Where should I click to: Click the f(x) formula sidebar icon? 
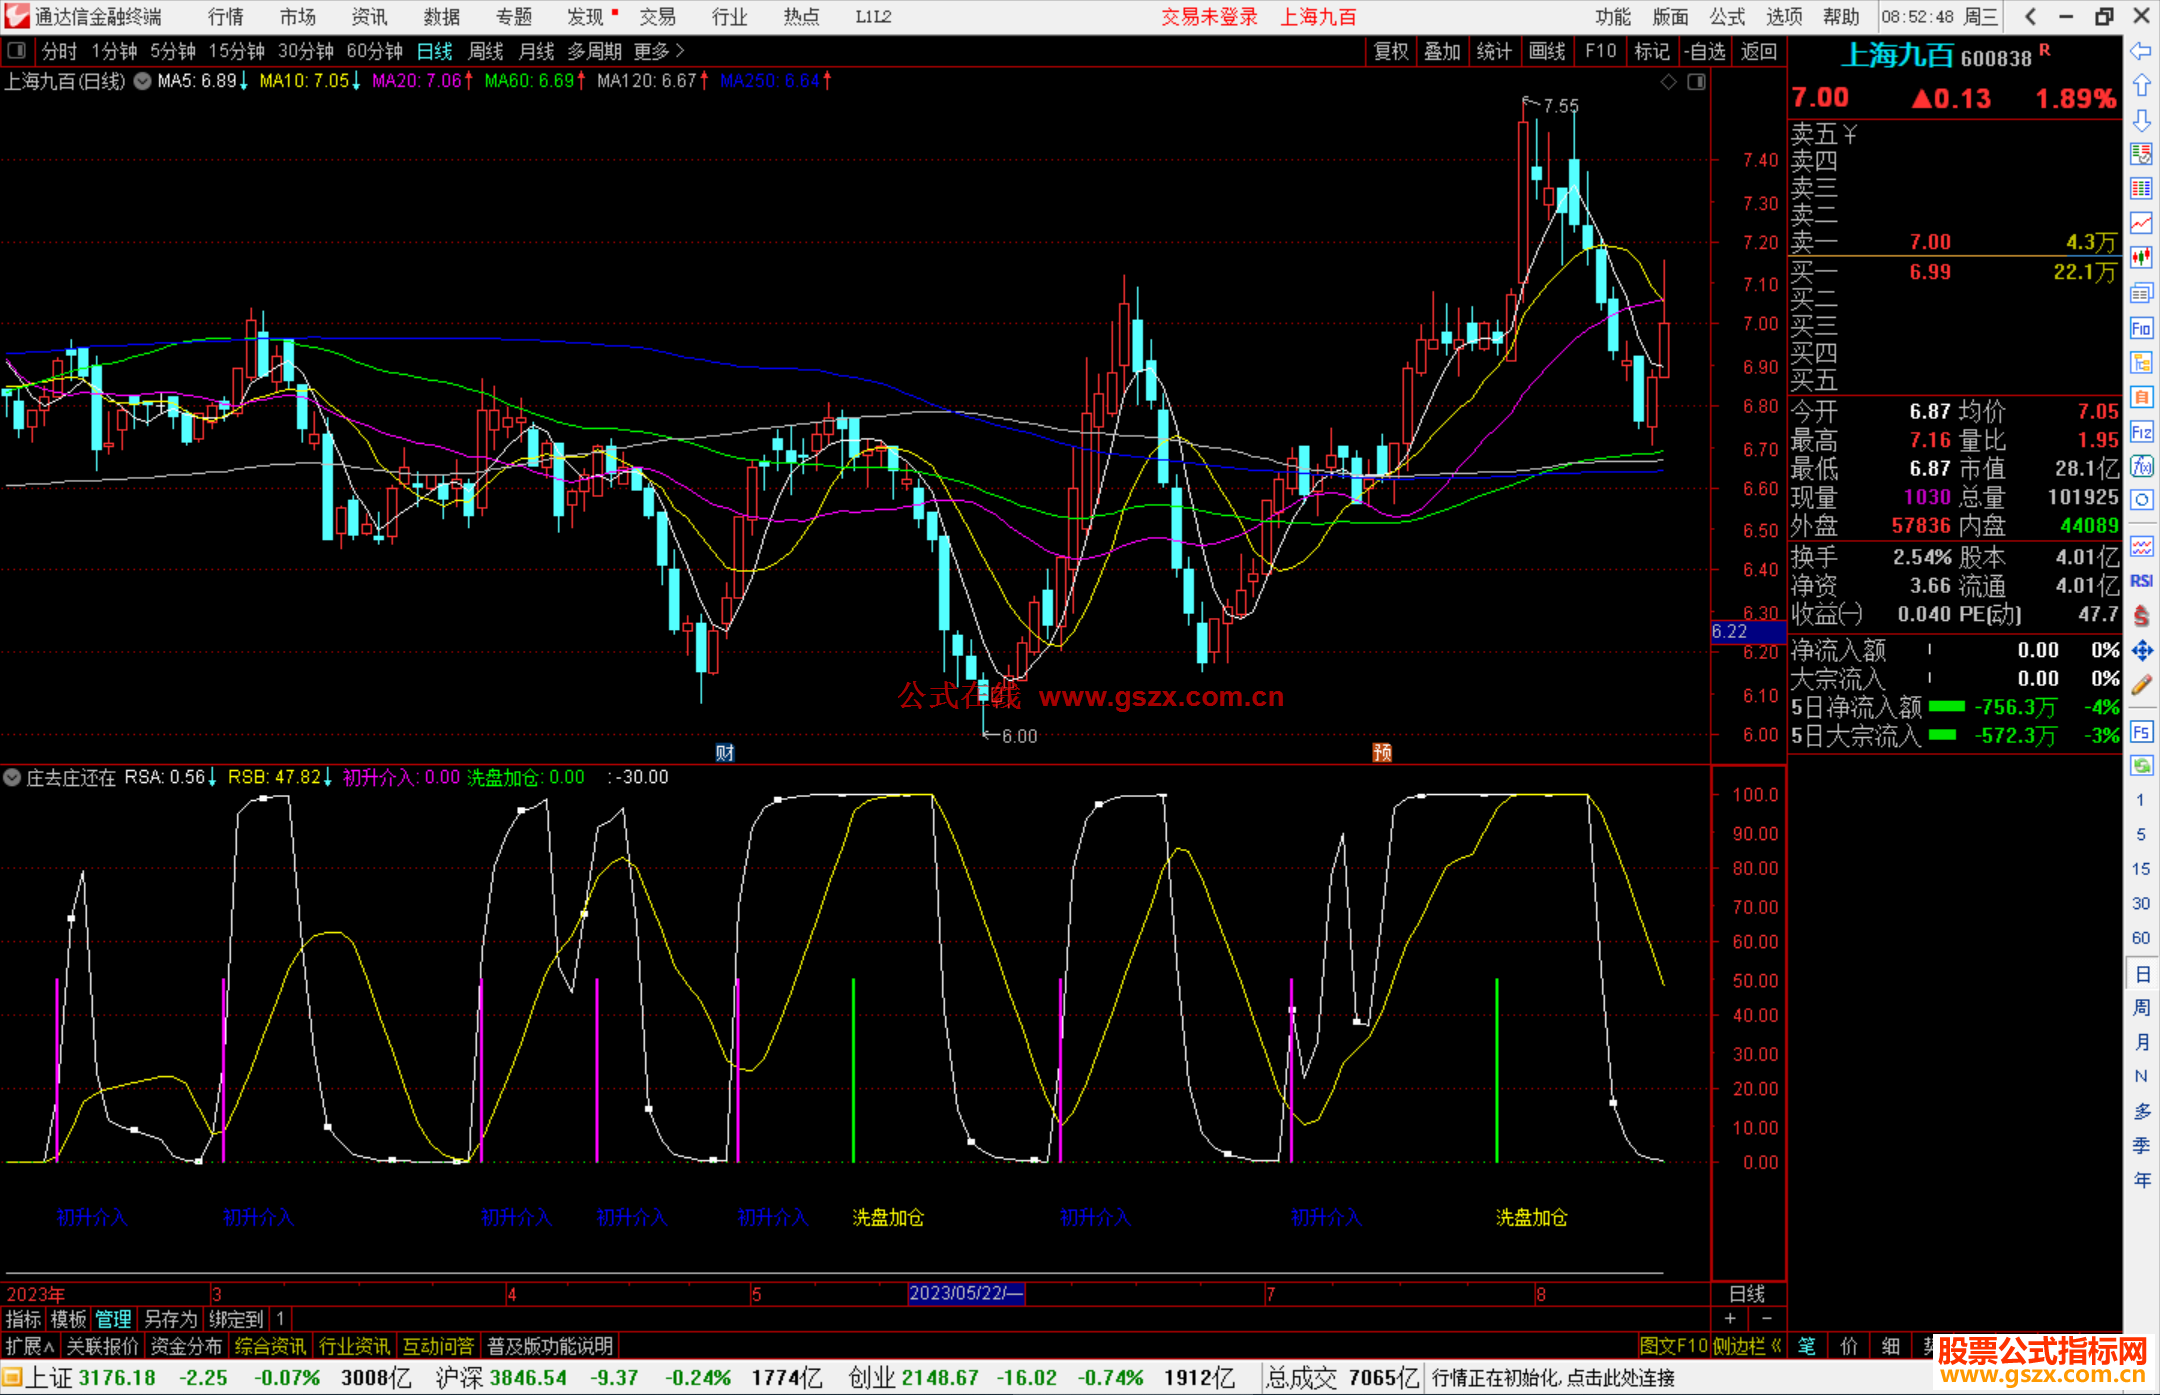pos(2141,466)
